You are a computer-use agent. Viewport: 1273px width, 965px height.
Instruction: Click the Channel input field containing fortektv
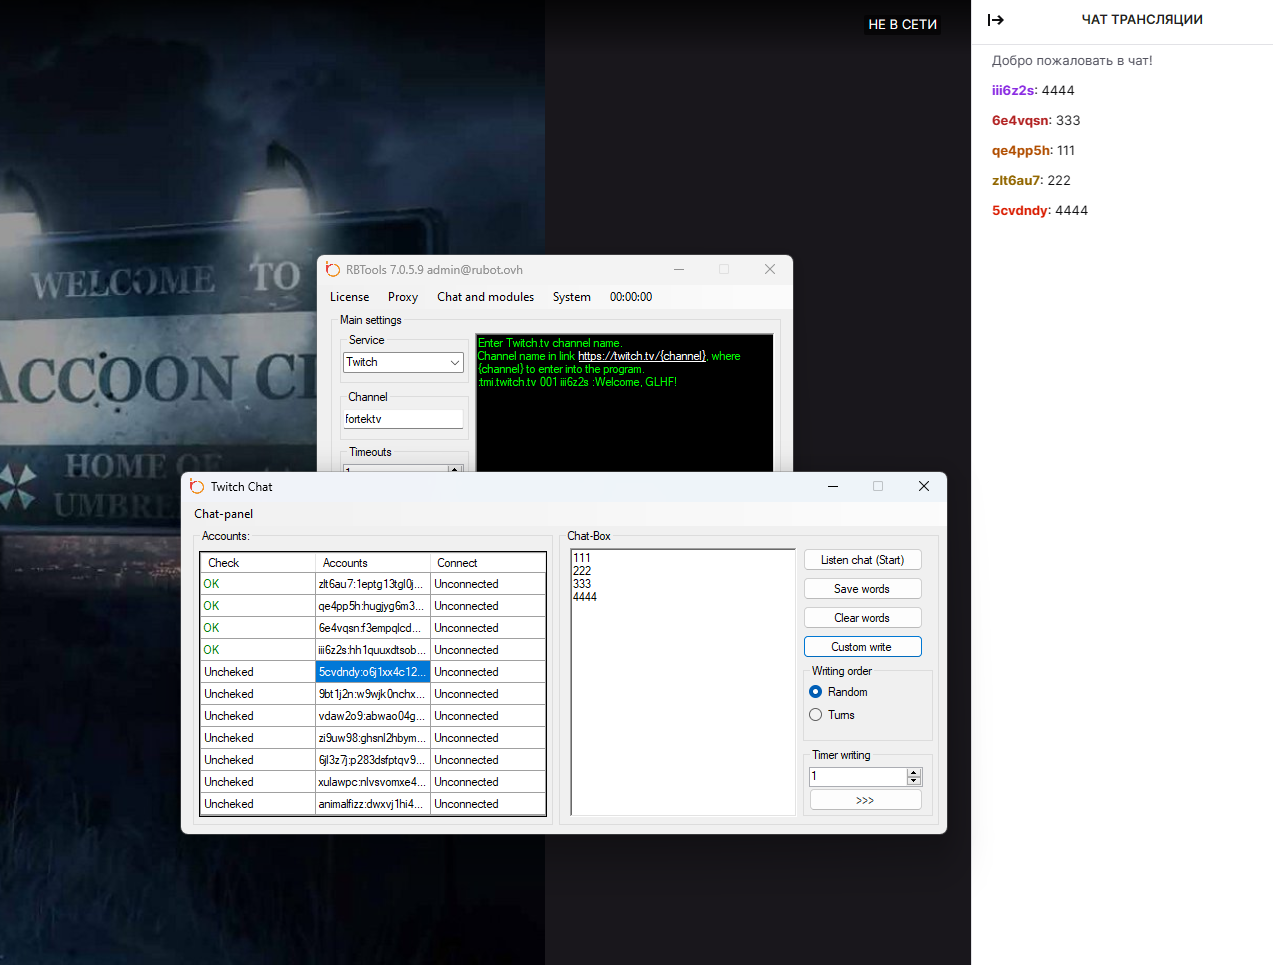403,419
